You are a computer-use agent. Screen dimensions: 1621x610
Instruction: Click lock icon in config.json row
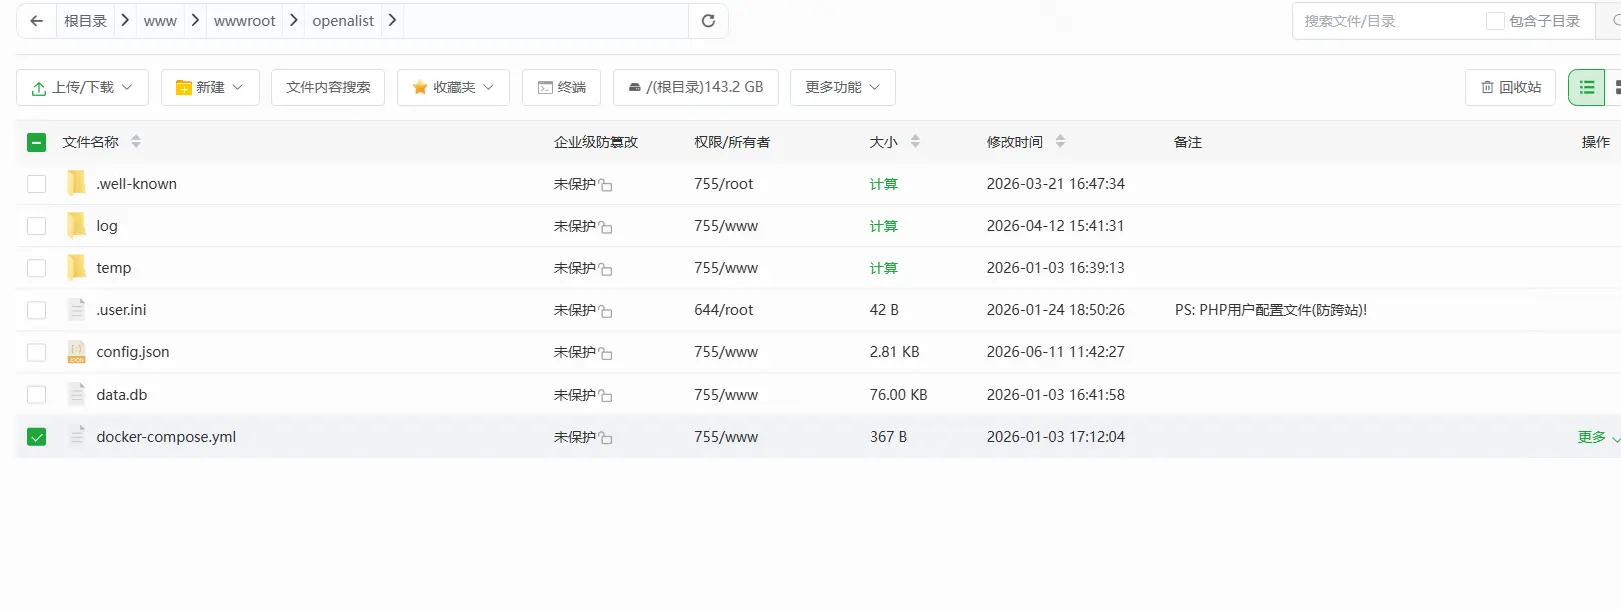click(606, 353)
